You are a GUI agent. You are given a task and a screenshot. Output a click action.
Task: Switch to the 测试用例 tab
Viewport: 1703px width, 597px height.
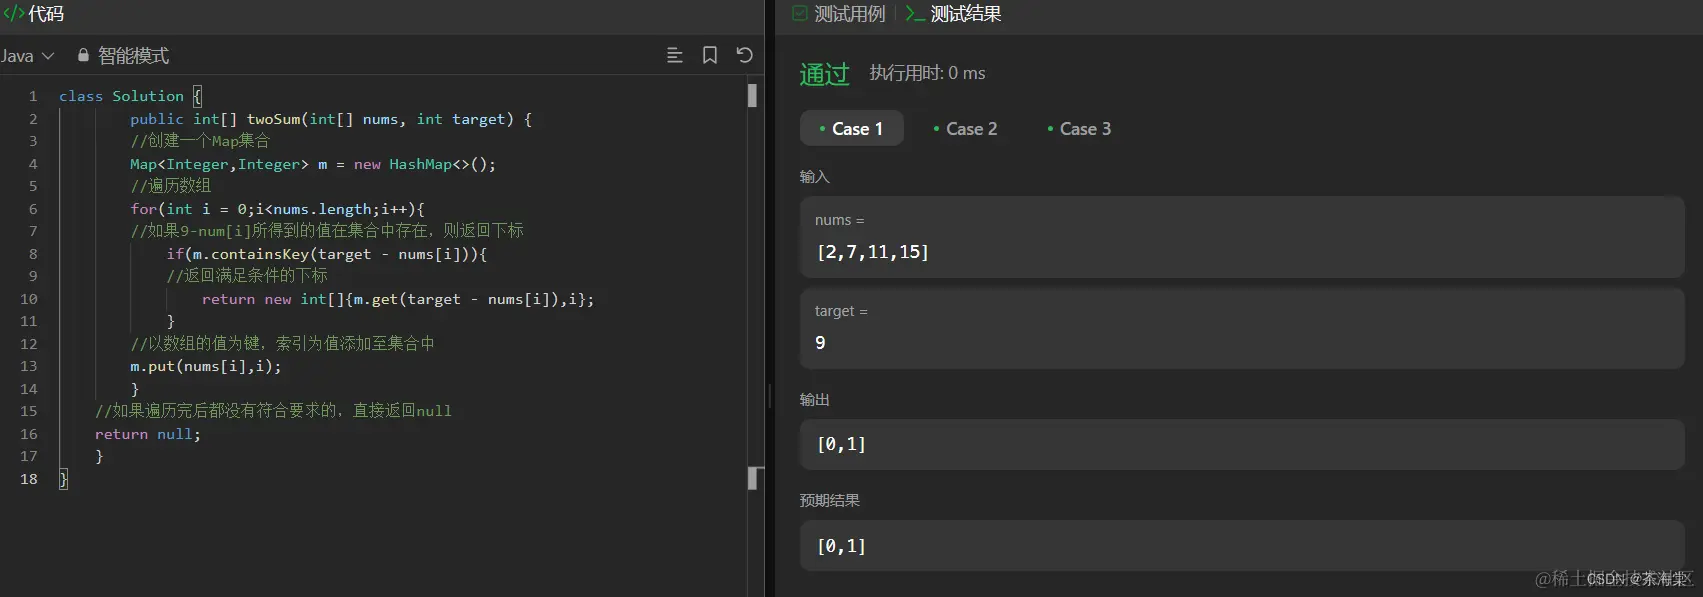(849, 14)
